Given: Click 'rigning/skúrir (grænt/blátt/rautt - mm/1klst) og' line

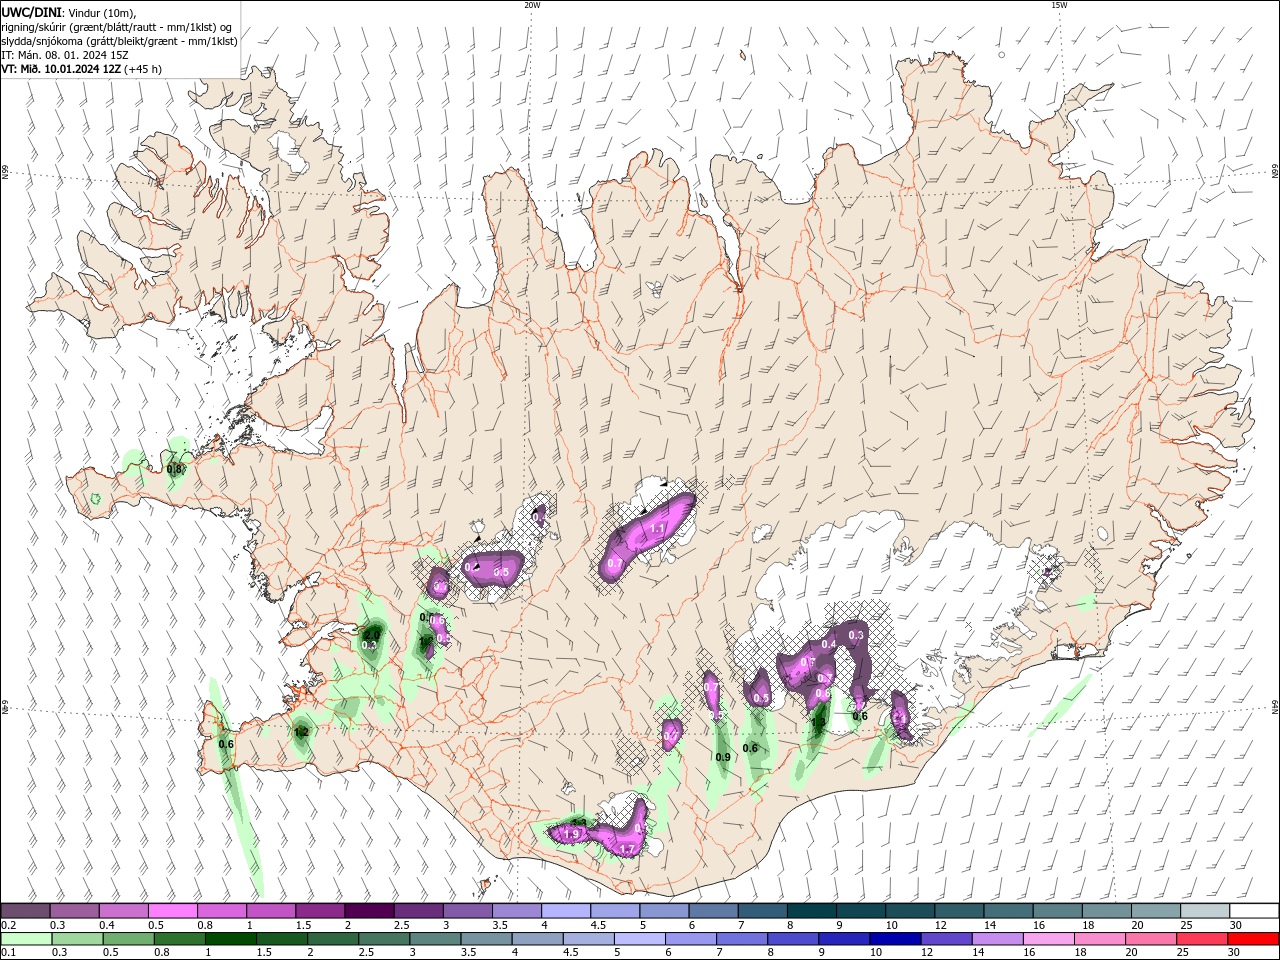Looking at the screenshot, I should [117, 26].
